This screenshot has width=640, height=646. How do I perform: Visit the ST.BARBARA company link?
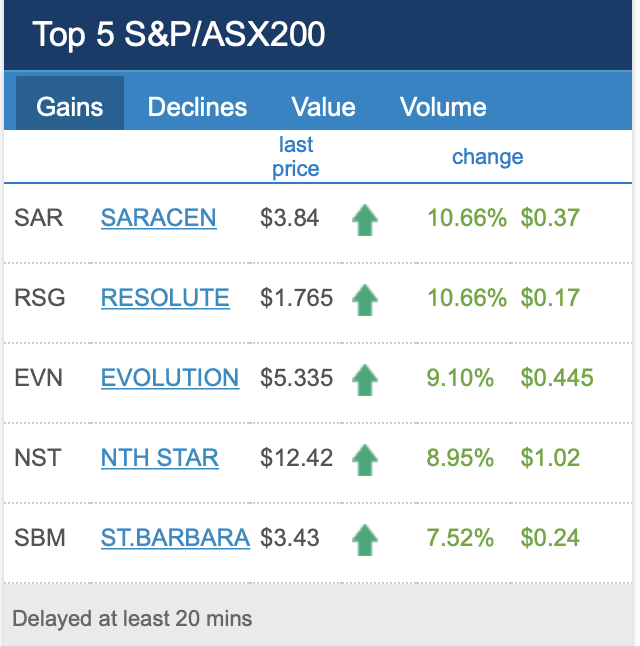point(175,538)
